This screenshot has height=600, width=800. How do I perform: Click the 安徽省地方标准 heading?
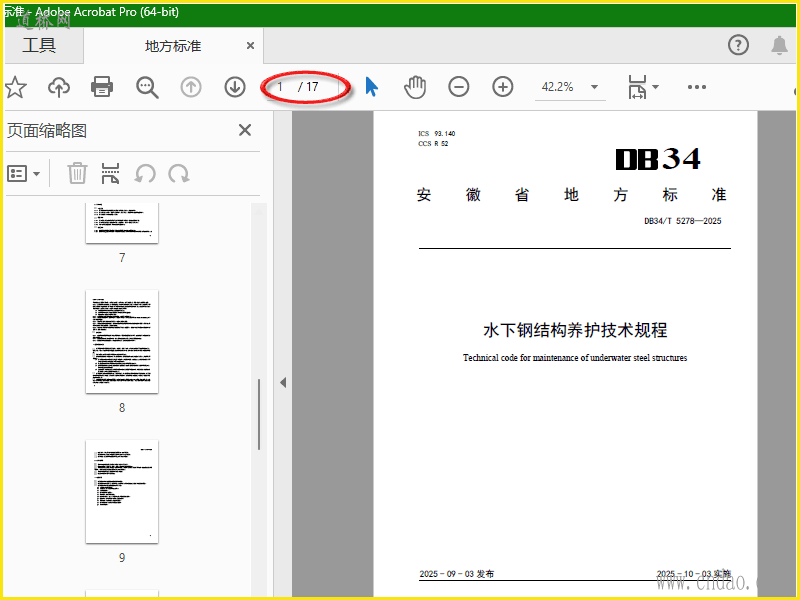click(571, 195)
